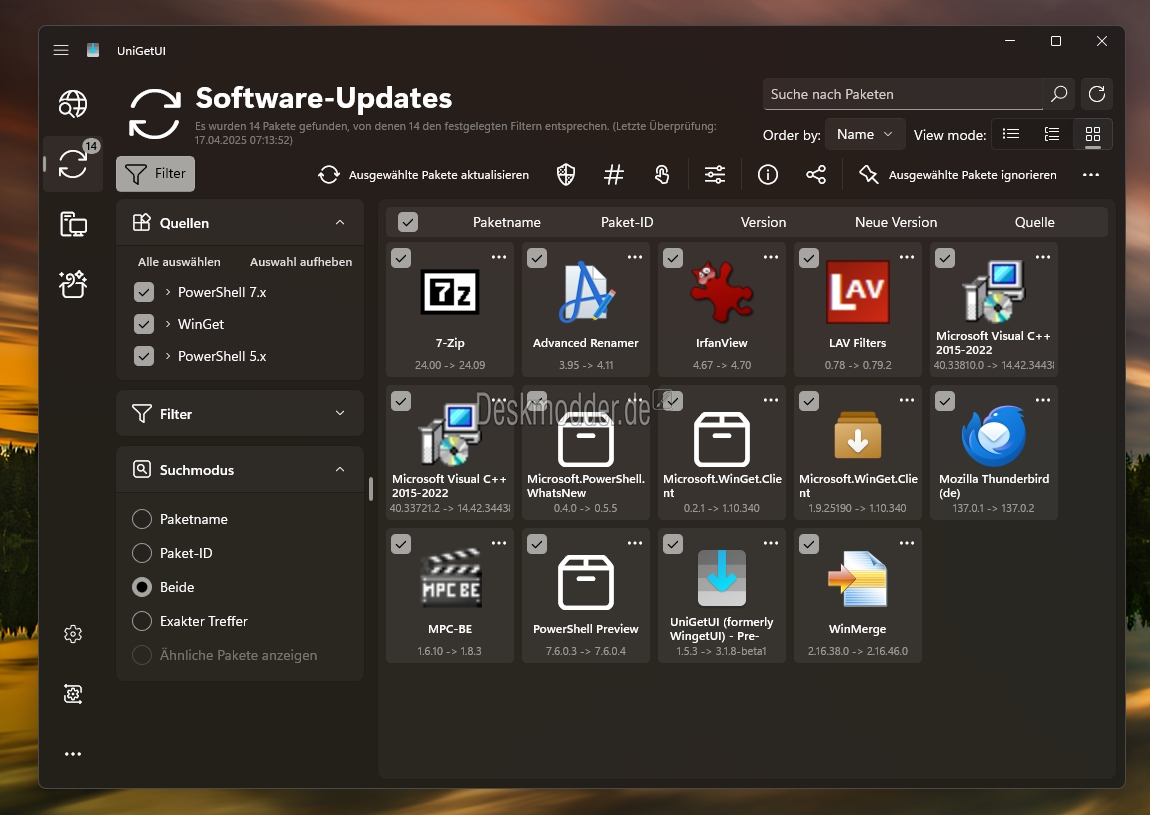
Task: Sort by the Paket-ID column header
Action: coord(627,222)
